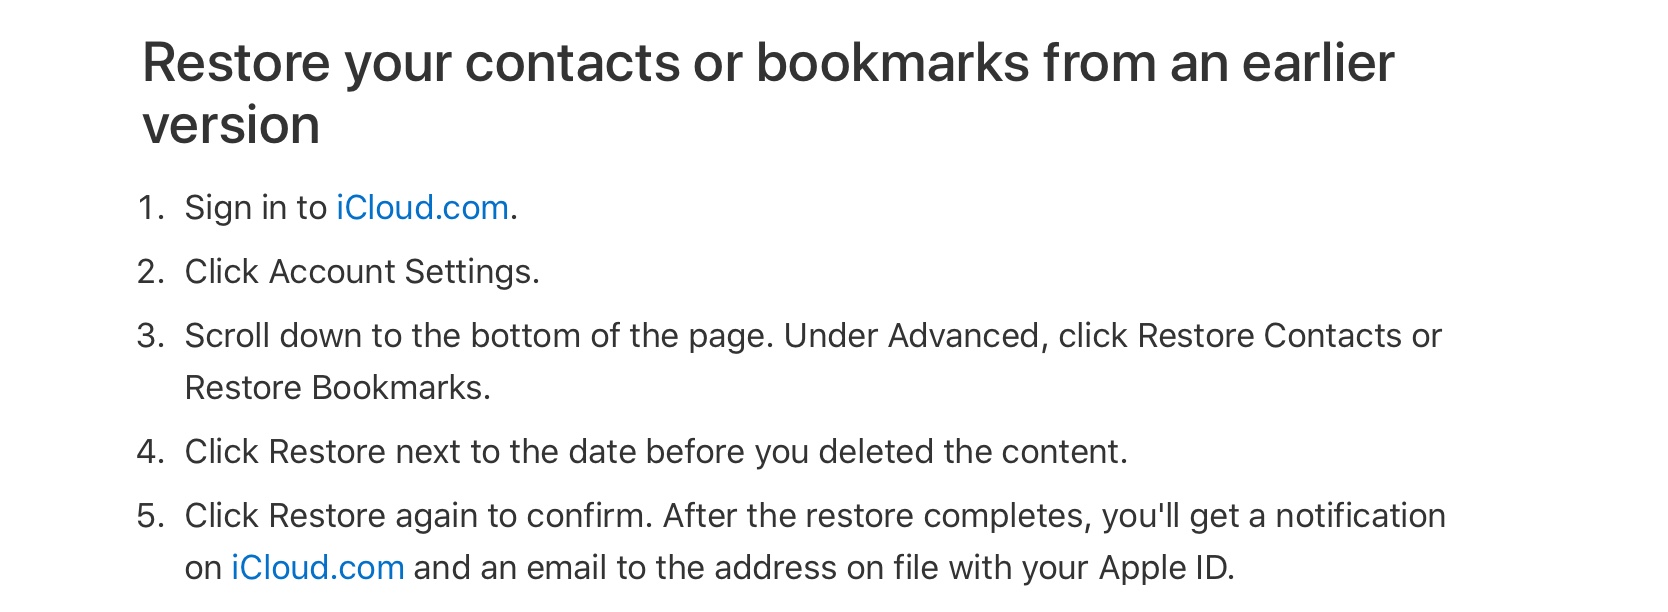Click the list number 1 marker
1668x612 pixels.
click(x=151, y=208)
